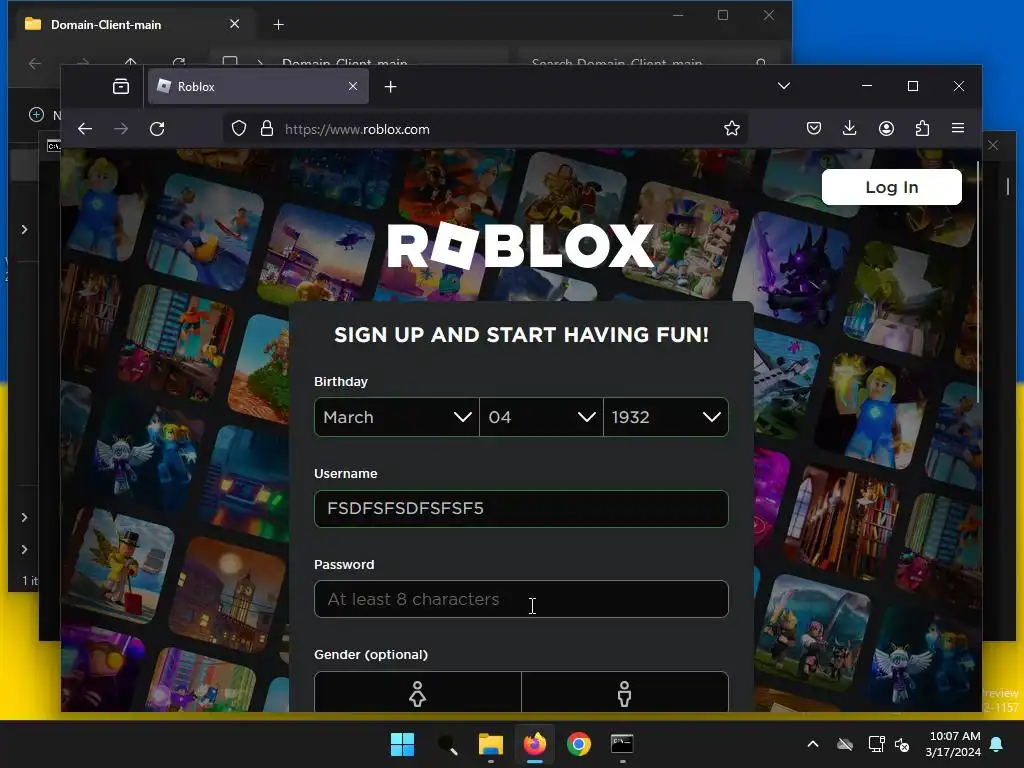1024x768 pixels.
Task: Open the birthday day dropdown 04
Action: pos(541,417)
